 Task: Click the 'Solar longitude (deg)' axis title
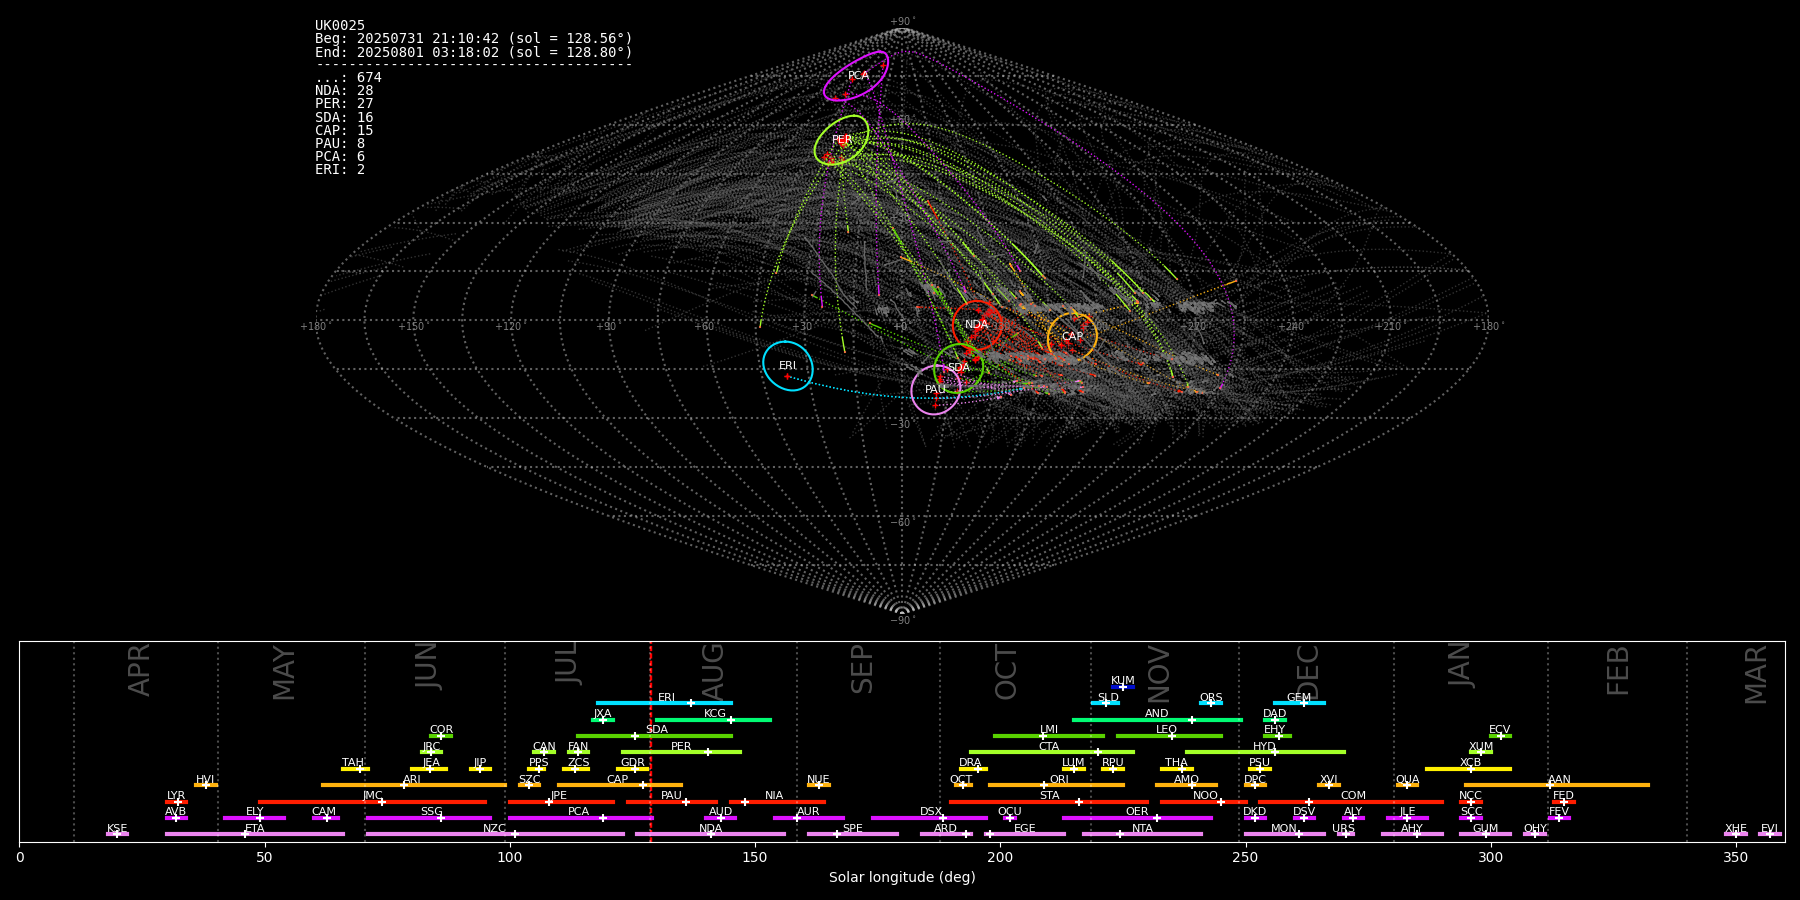902,877
